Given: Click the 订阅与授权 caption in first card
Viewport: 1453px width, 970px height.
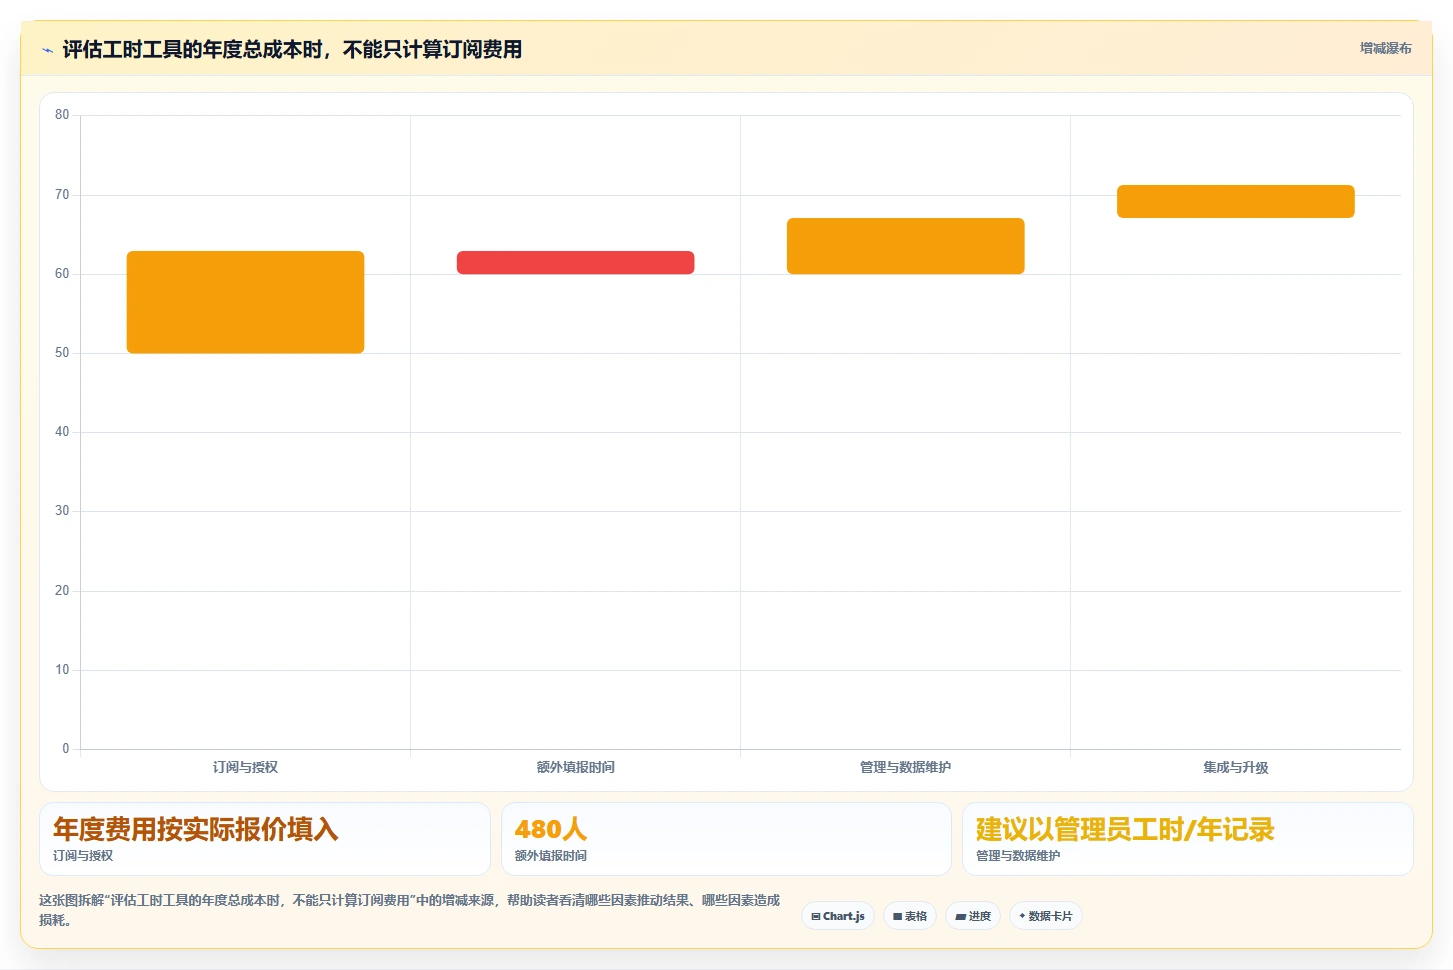Looking at the screenshot, I should (x=83, y=856).
